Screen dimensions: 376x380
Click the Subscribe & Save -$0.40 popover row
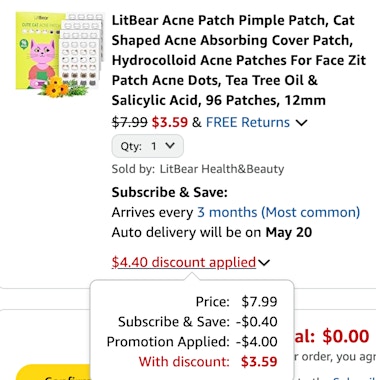pyautogui.click(x=198, y=322)
